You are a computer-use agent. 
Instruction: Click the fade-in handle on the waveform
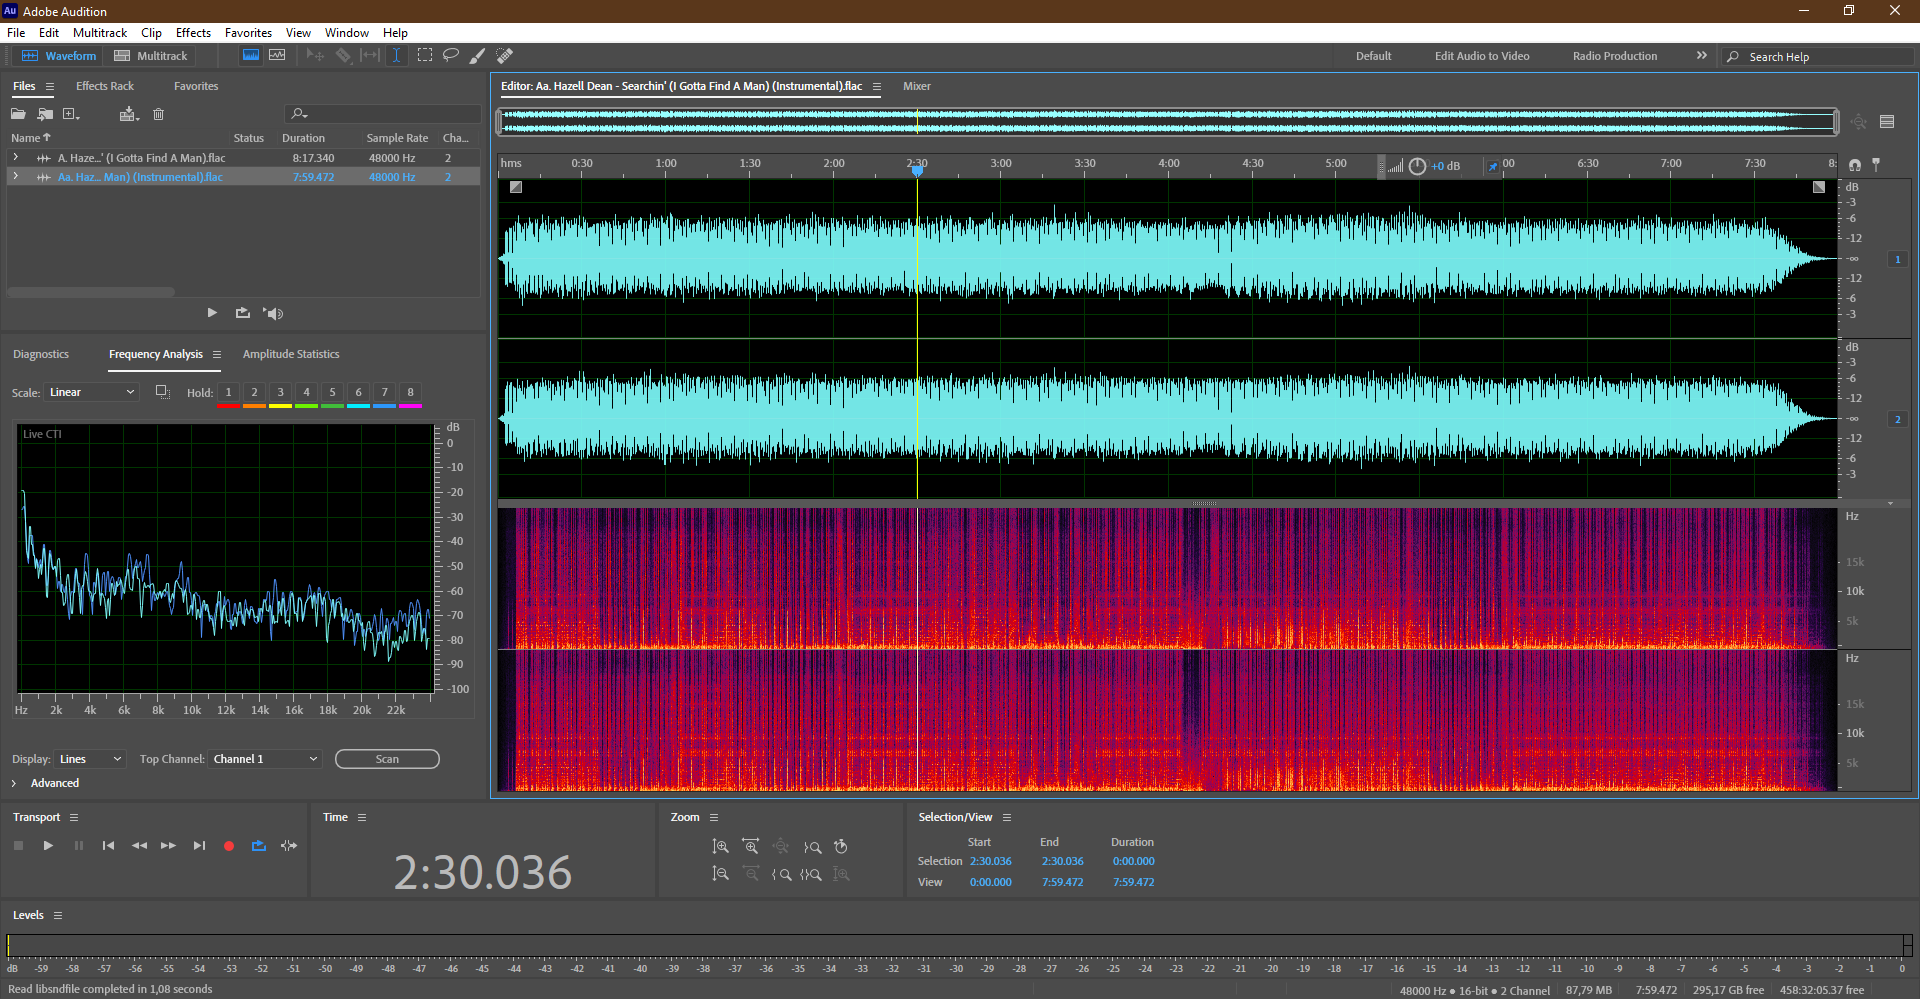[x=516, y=187]
